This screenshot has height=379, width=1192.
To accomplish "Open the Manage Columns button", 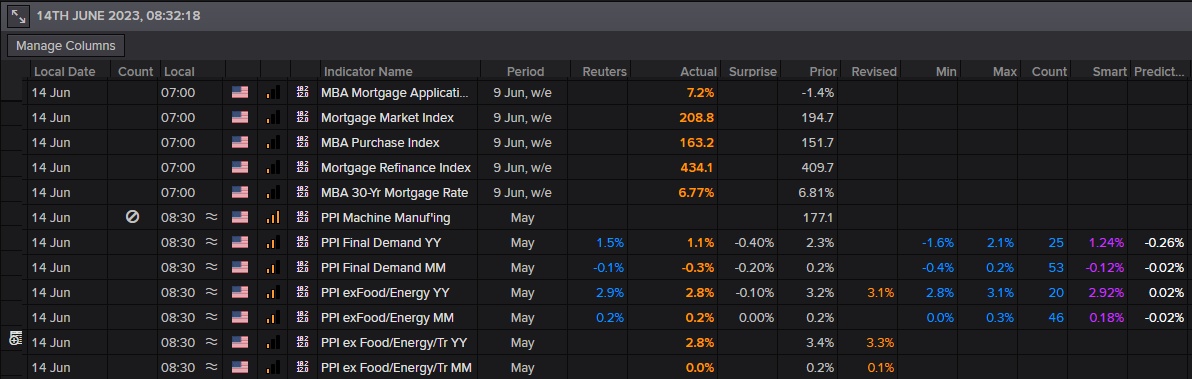I will click(65, 46).
